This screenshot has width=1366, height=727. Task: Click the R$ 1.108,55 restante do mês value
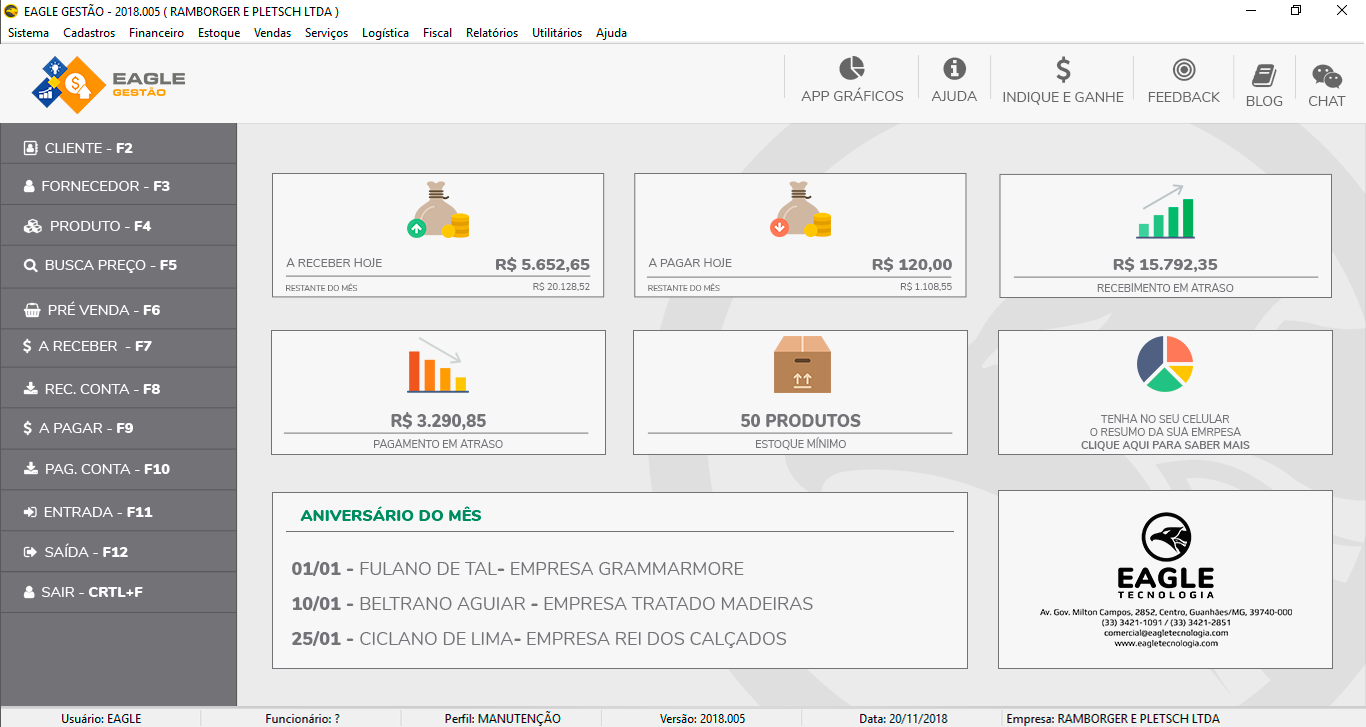coord(926,287)
